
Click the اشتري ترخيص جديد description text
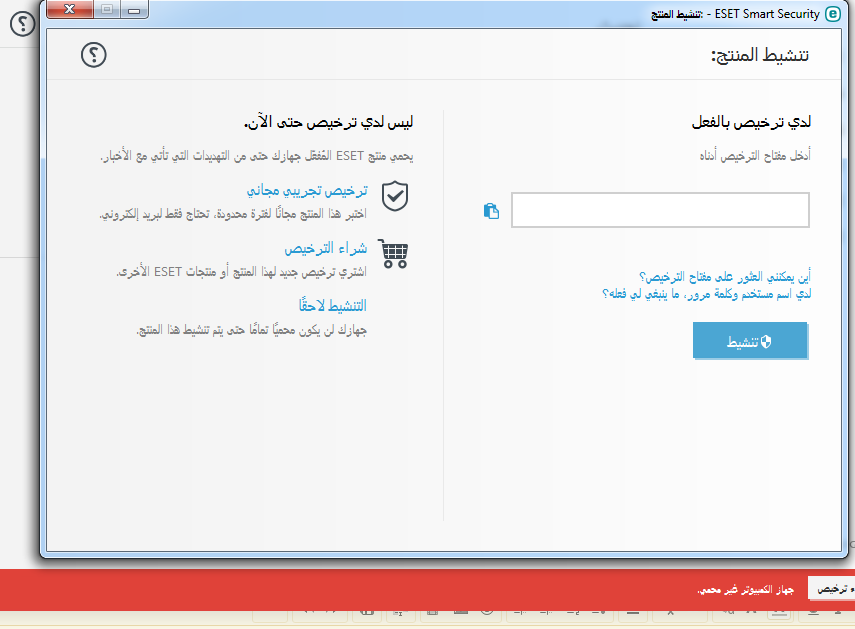coord(242,272)
